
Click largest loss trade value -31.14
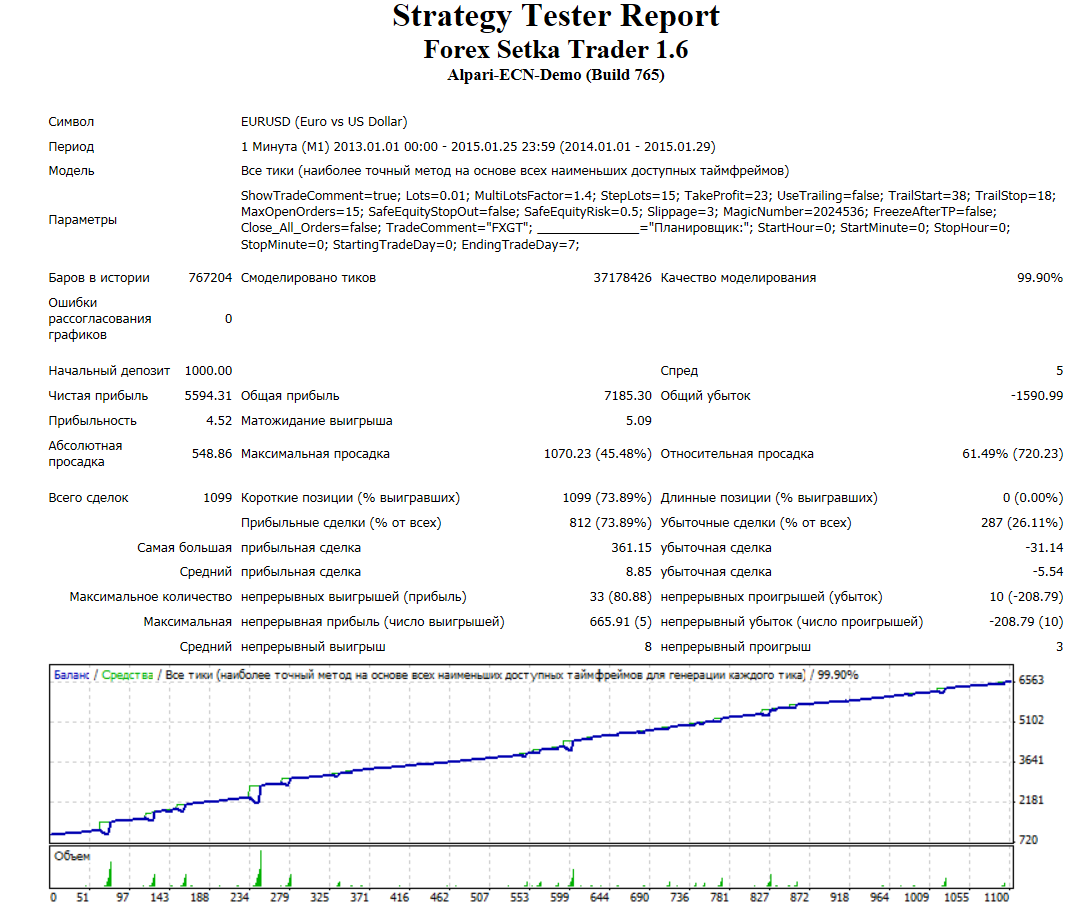tap(1044, 548)
